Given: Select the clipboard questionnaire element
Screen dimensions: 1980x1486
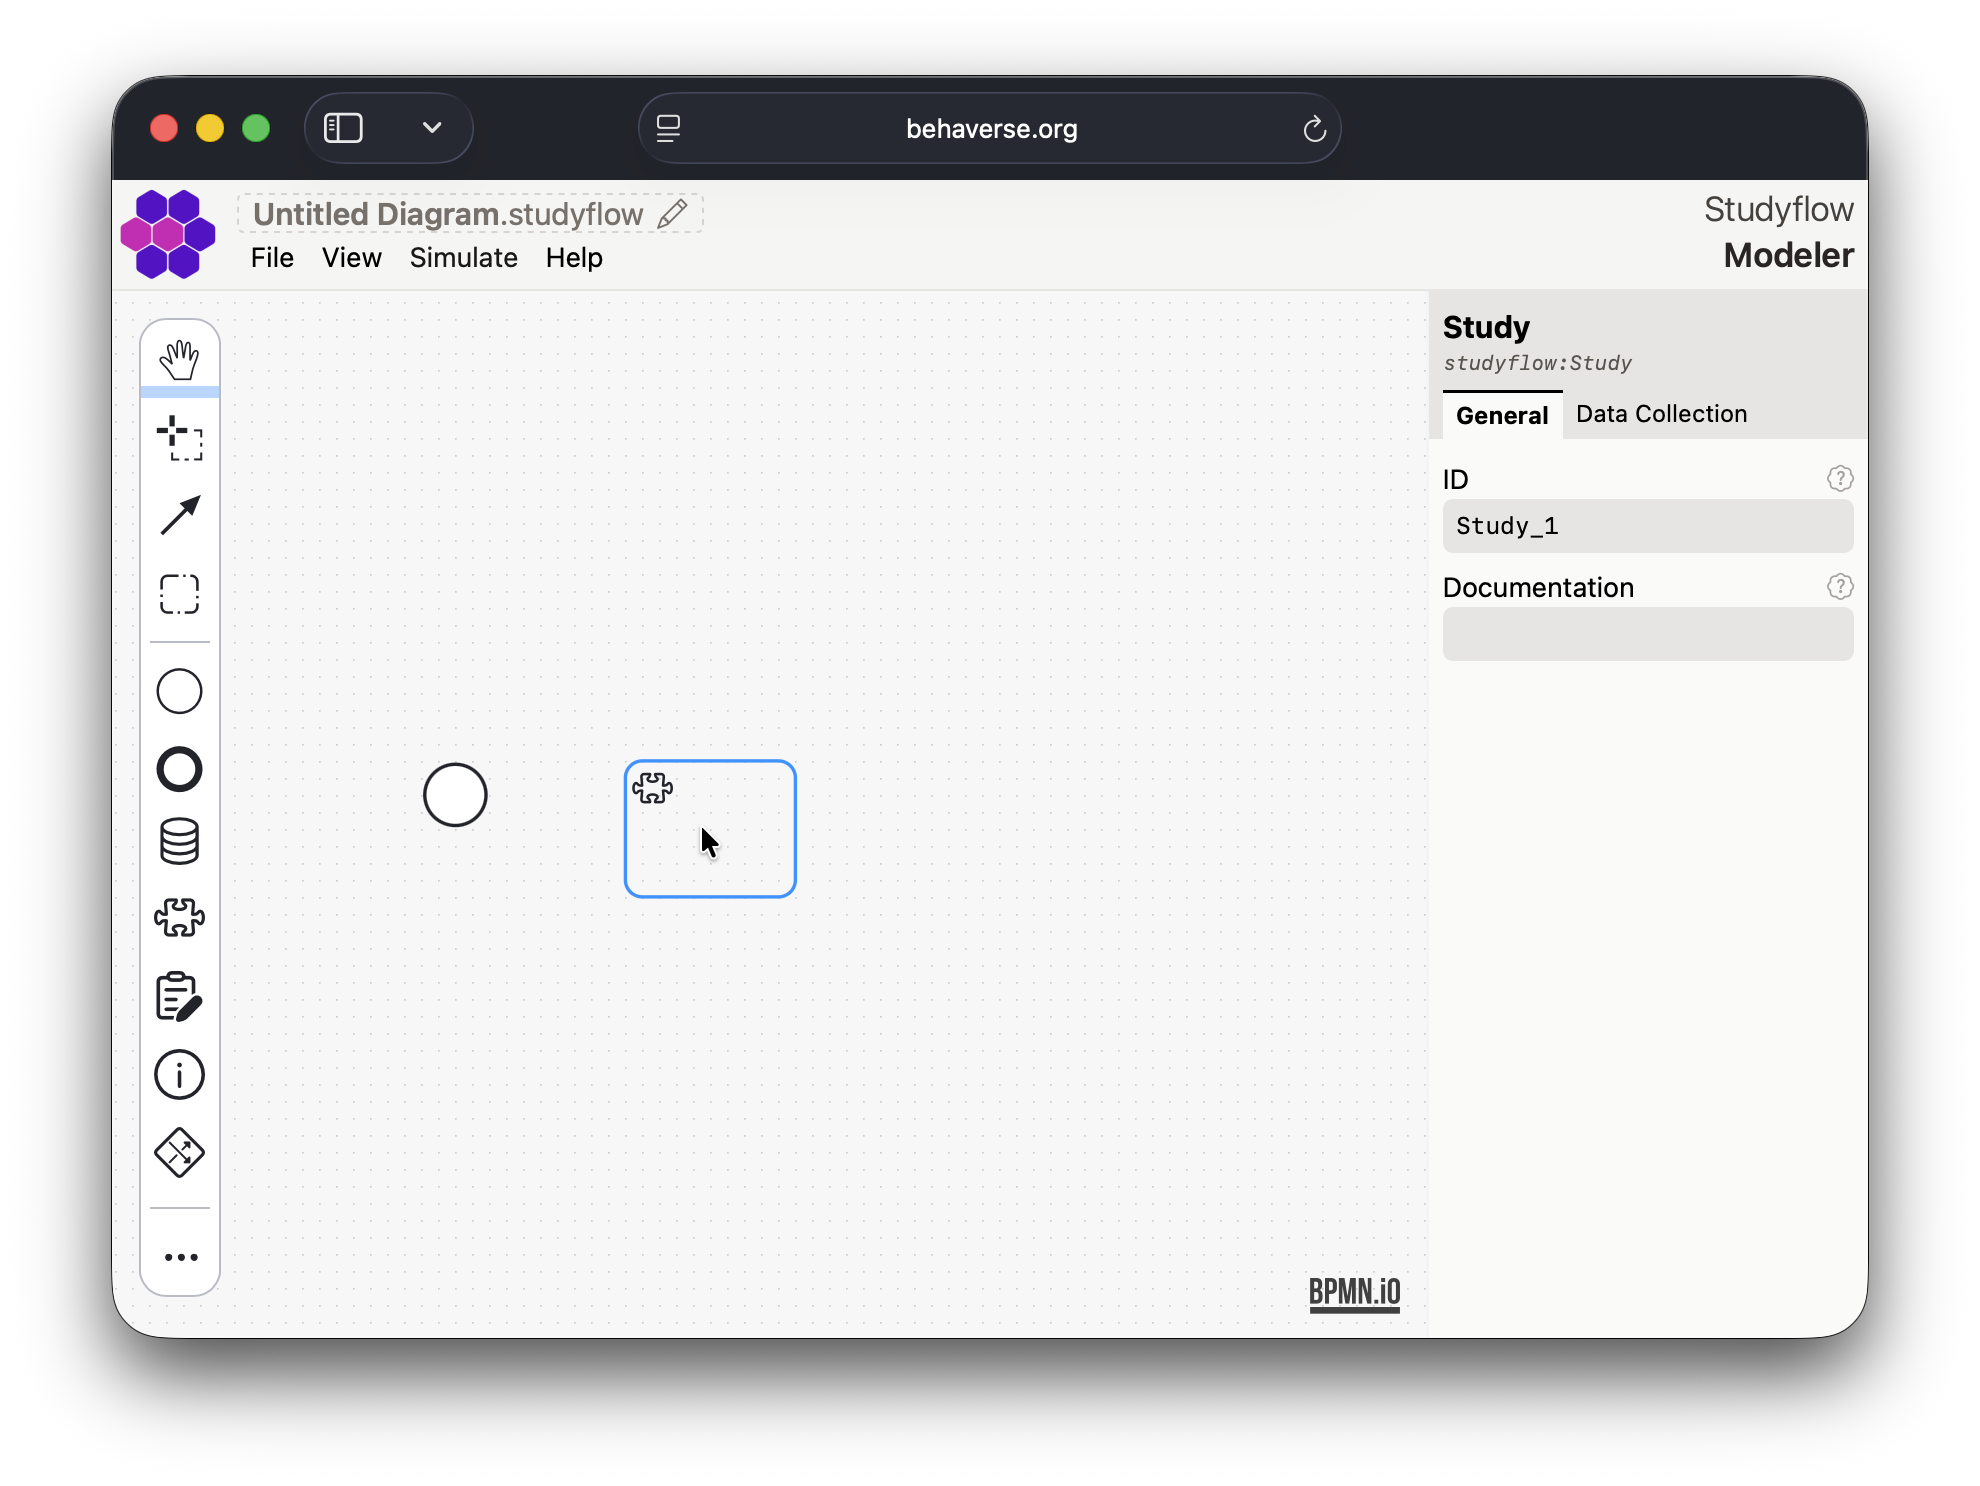Looking at the screenshot, I should (180, 997).
